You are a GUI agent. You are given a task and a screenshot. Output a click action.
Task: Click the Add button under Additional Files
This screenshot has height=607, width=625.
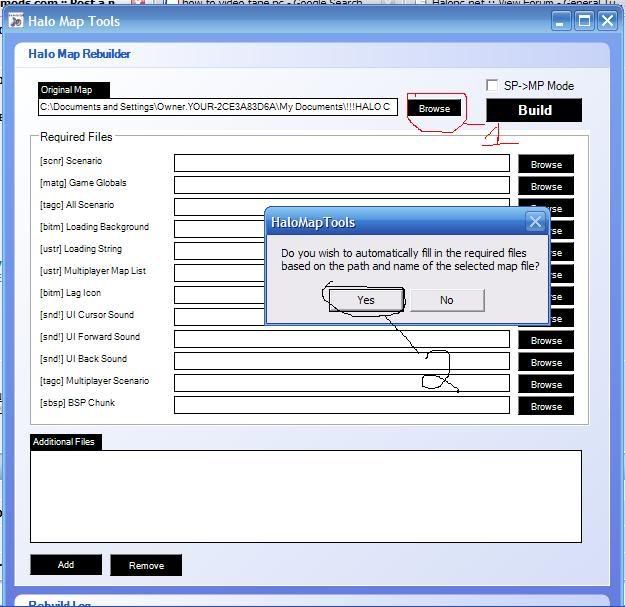66,564
